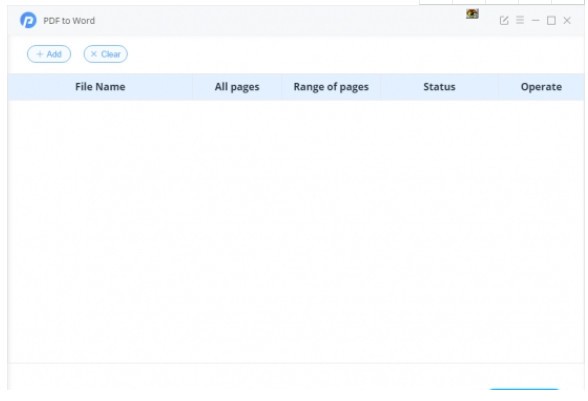Click the File Name column header
The image size is (588, 401).
[x=100, y=87]
